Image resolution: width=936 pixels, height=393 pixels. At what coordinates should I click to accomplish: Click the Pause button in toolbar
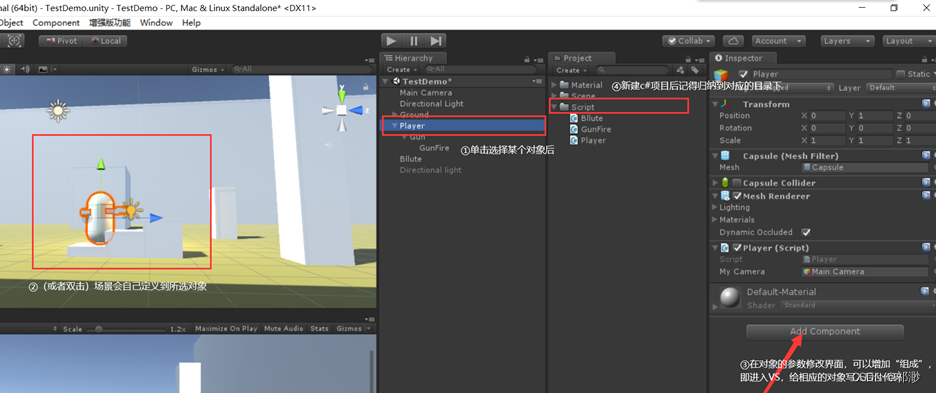tap(414, 41)
